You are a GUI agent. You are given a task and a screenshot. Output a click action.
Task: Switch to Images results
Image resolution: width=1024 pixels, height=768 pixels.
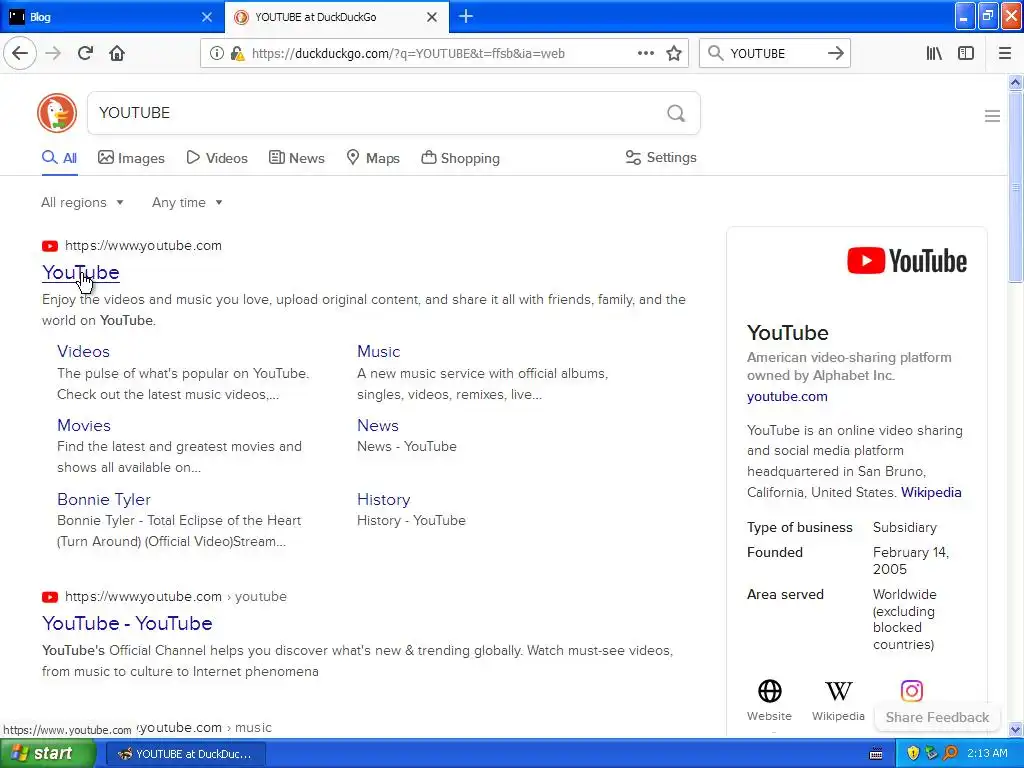pyautogui.click(x=131, y=158)
